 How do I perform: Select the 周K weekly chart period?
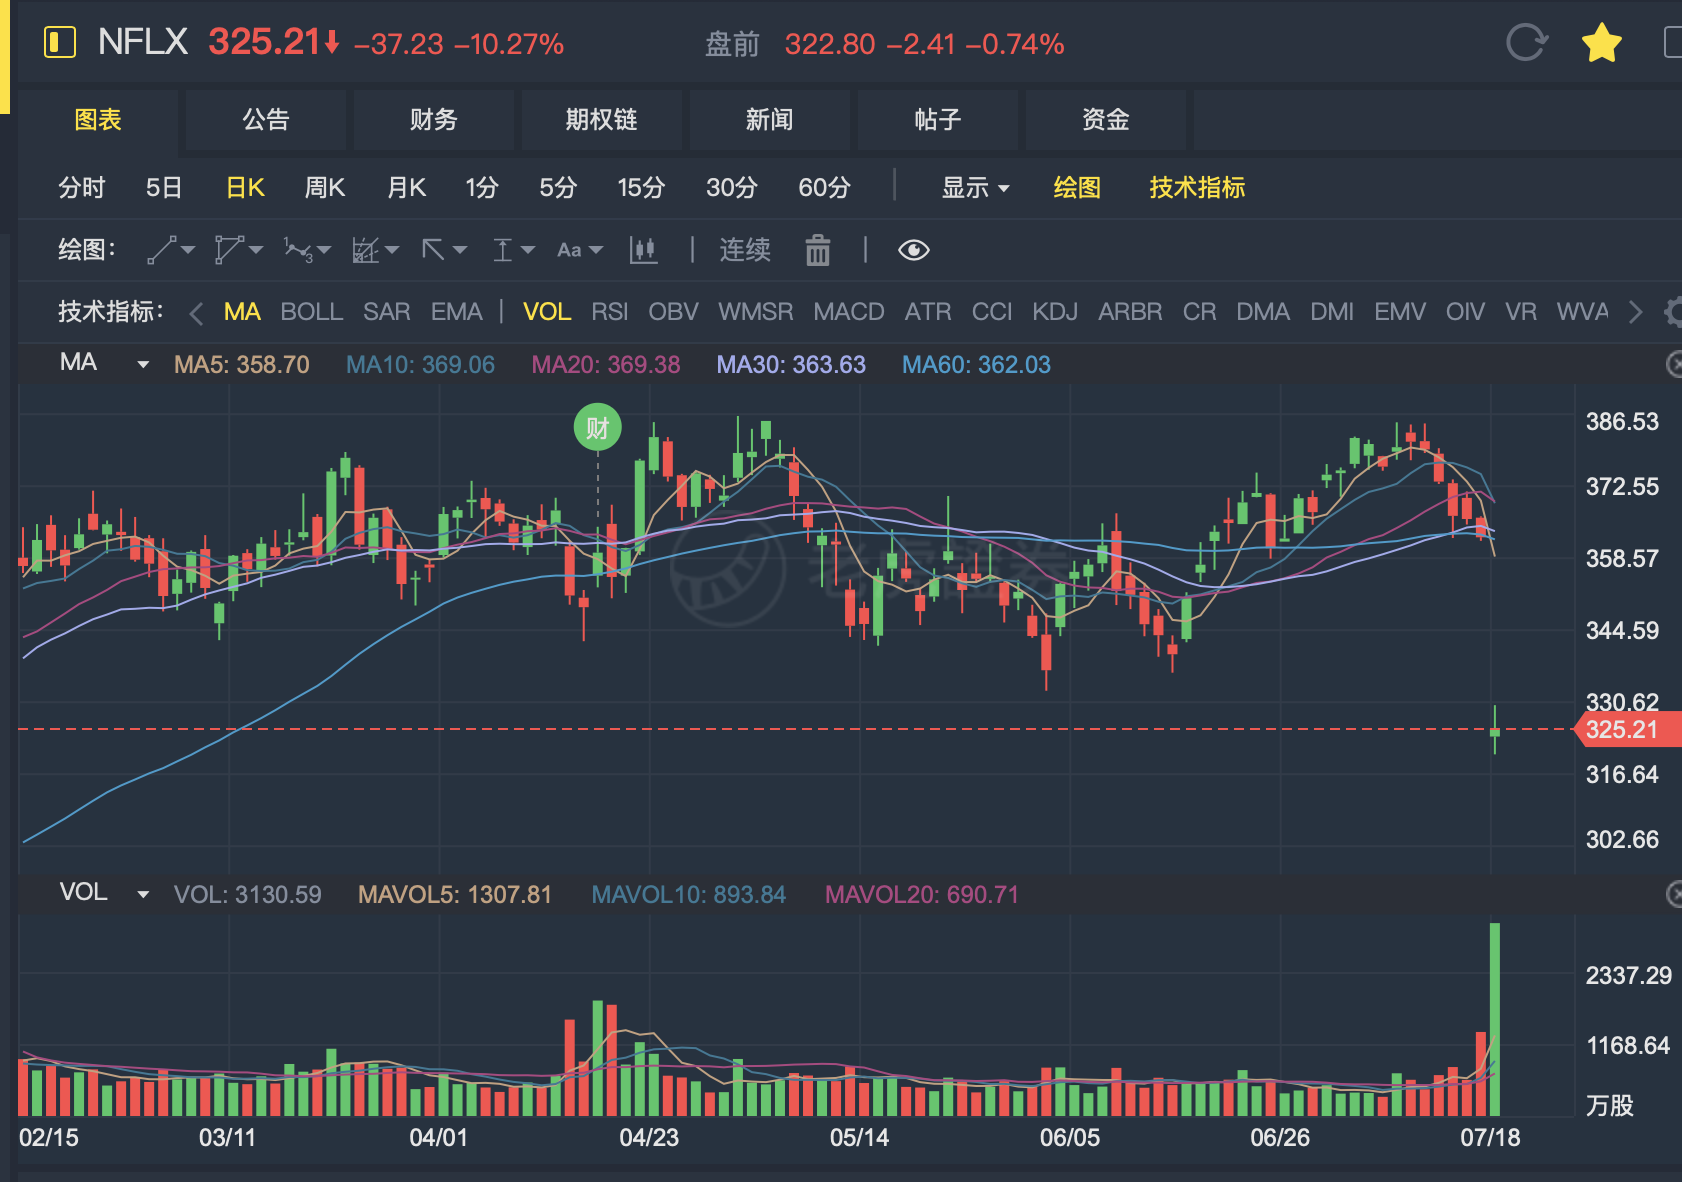pos(325,187)
